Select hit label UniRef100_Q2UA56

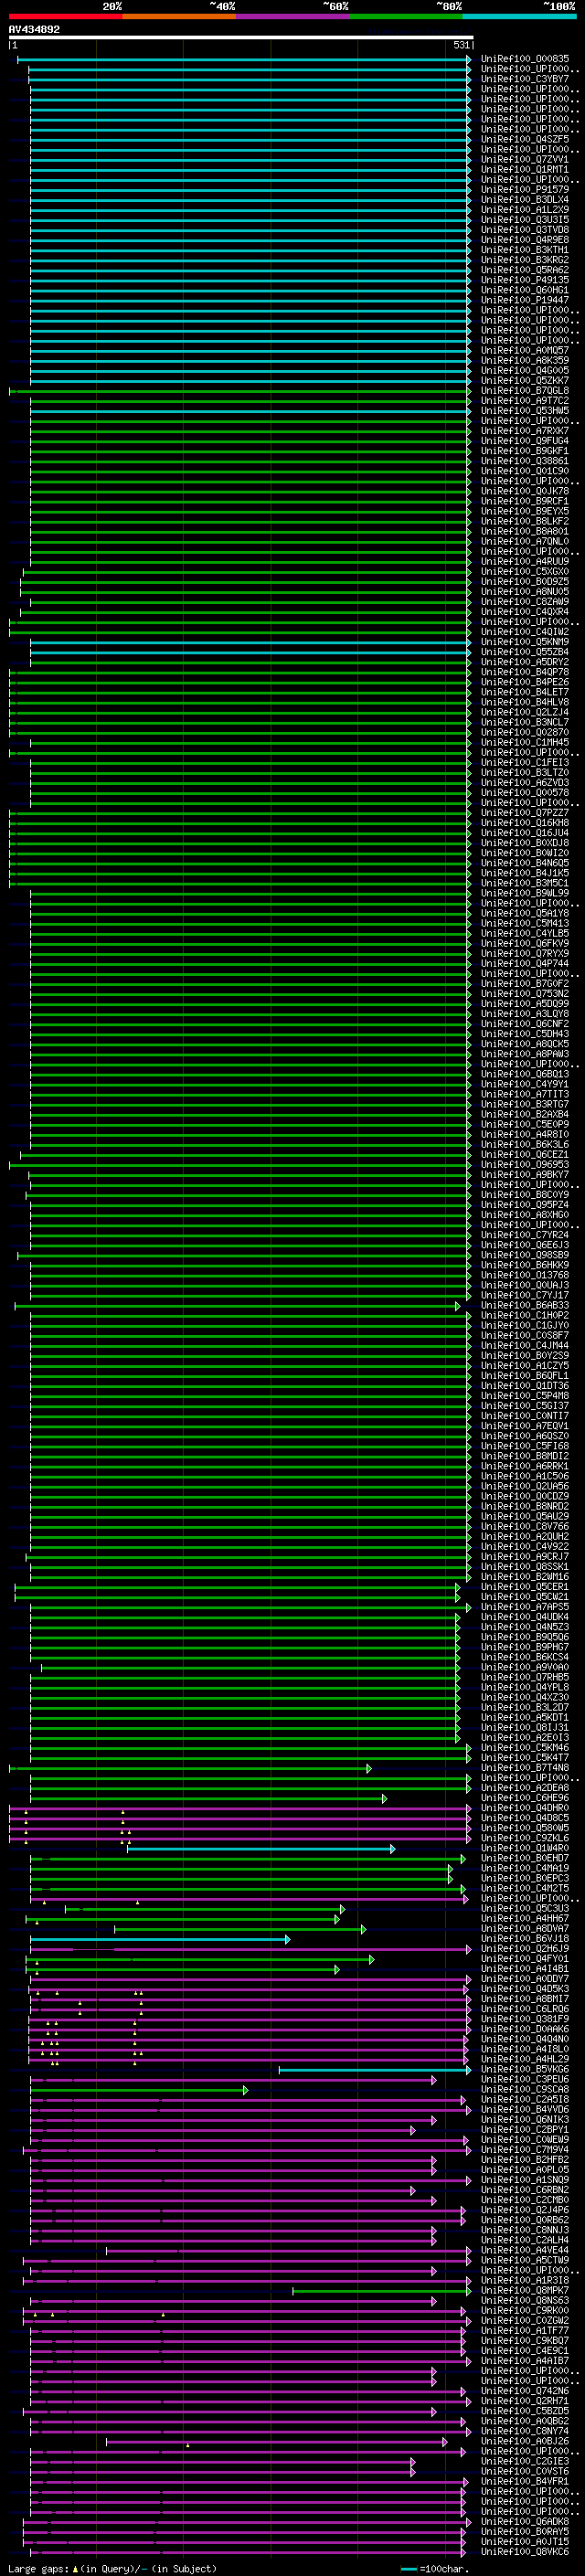pos(524,1487)
